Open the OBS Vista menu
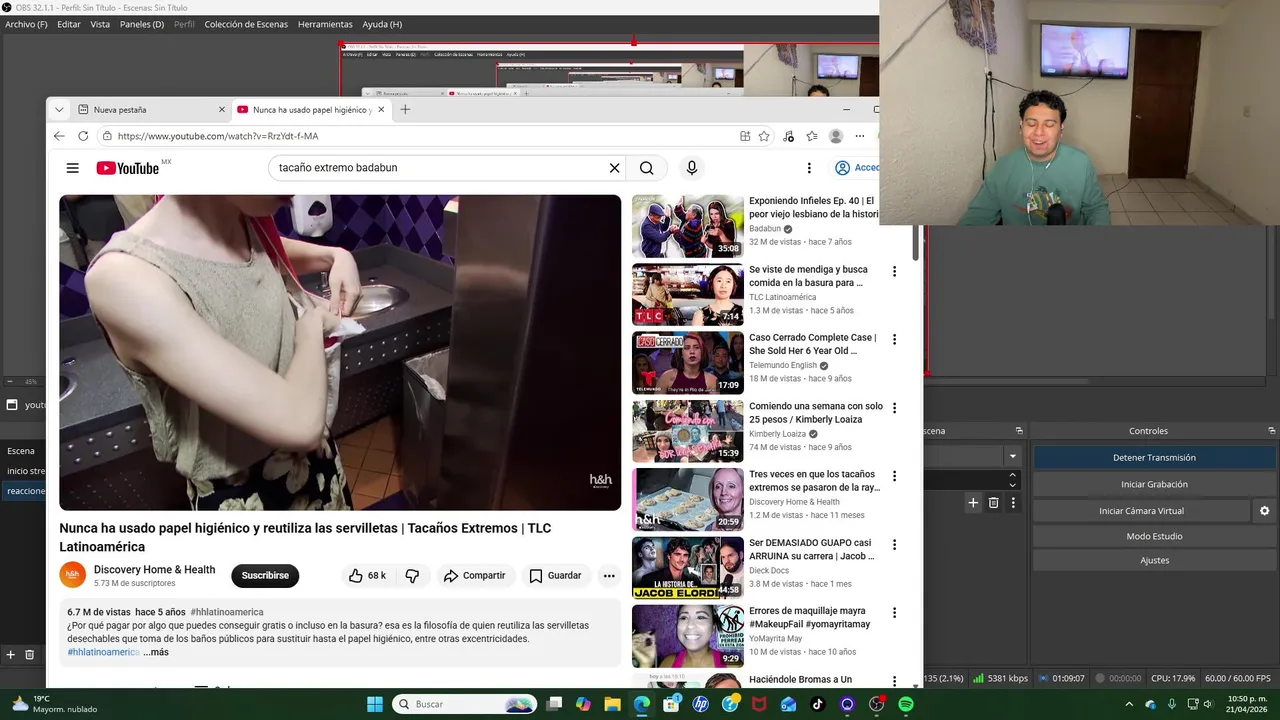Viewport: 1280px width, 720px height. tap(100, 24)
